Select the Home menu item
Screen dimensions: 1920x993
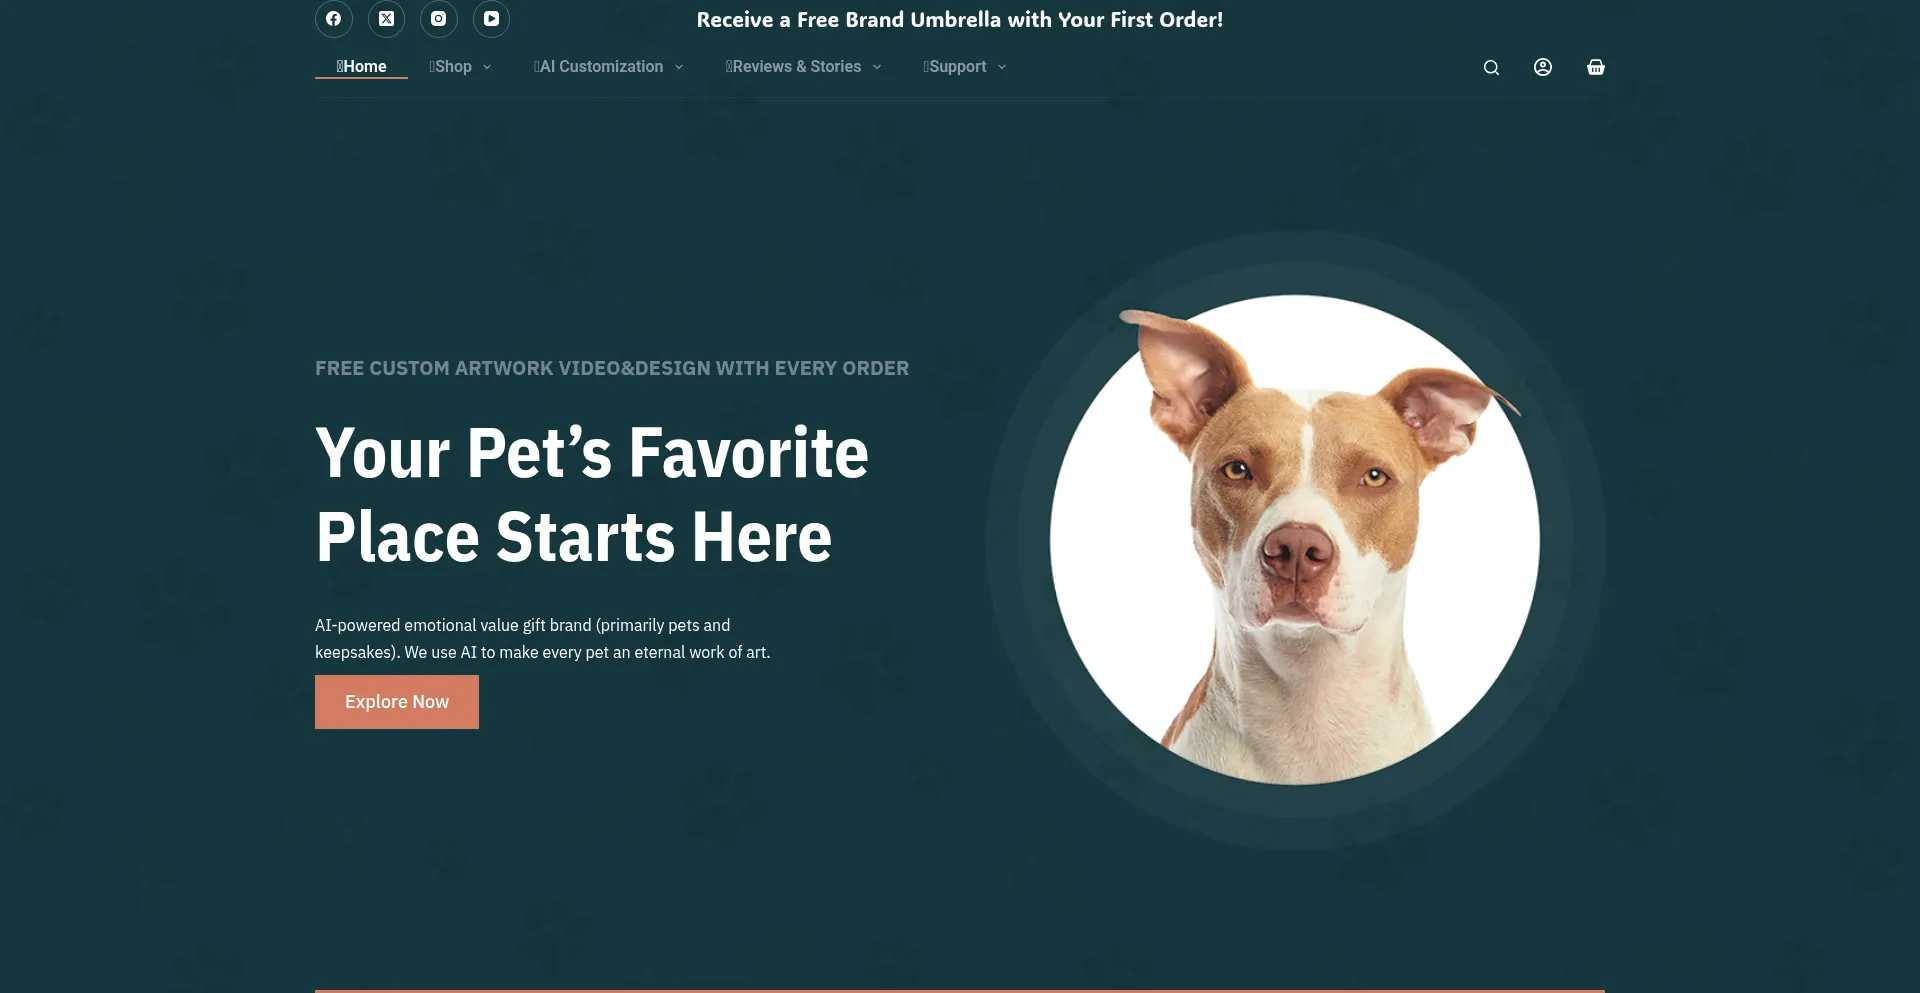tap(361, 67)
